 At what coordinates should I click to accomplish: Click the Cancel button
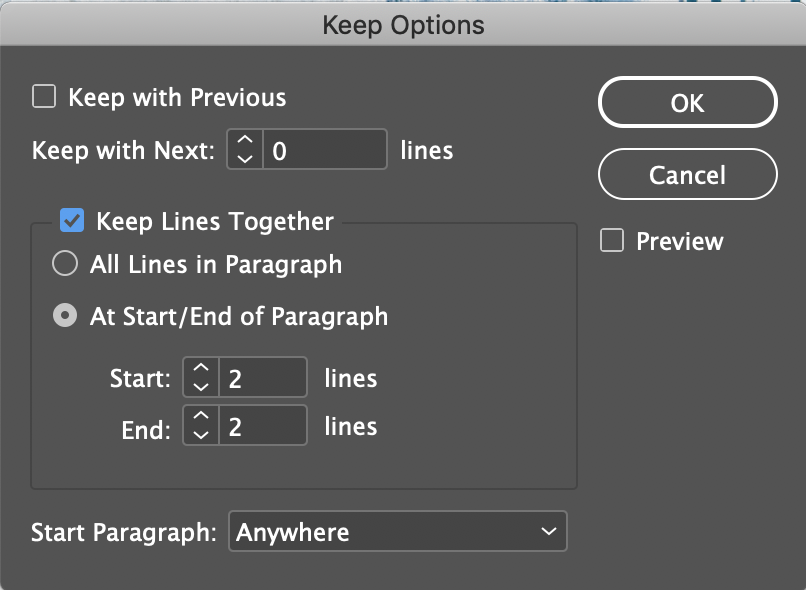coord(687,174)
